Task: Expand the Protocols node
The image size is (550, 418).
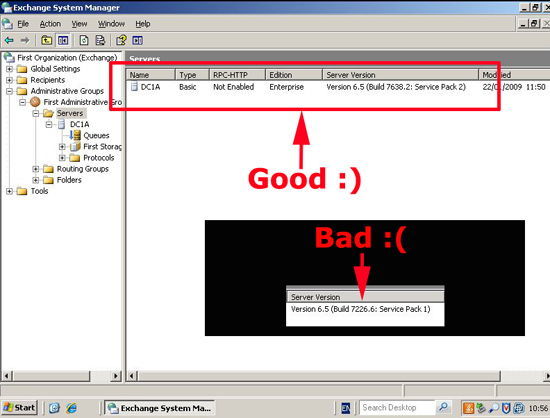Action: (62, 158)
